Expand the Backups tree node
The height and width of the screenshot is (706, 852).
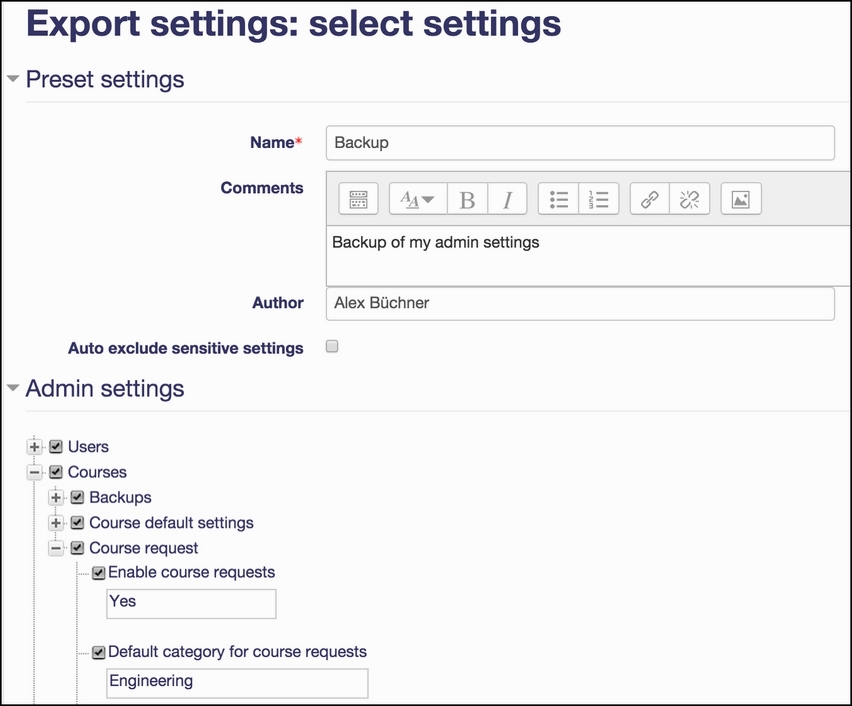(56, 497)
